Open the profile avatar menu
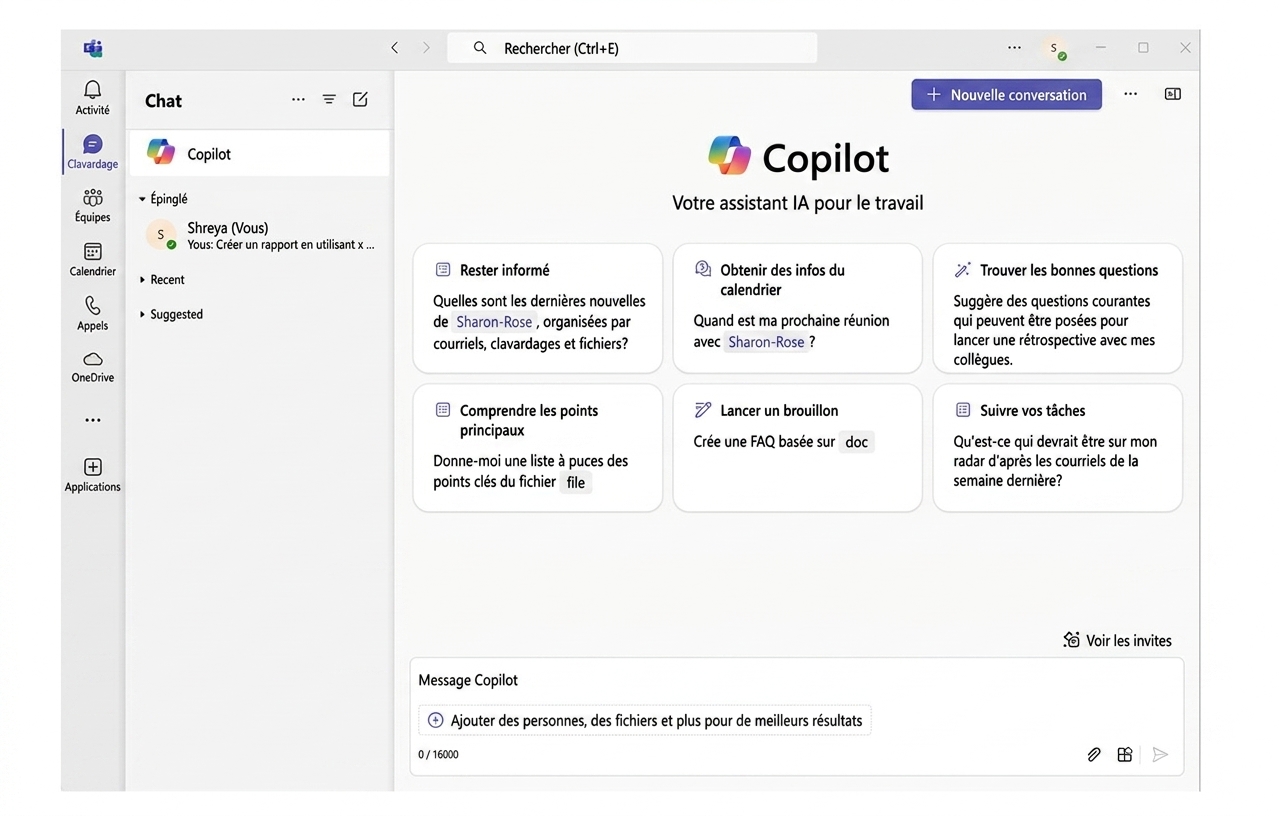The height and width of the screenshot is (816, 1279). click(x=1054, y=48)
